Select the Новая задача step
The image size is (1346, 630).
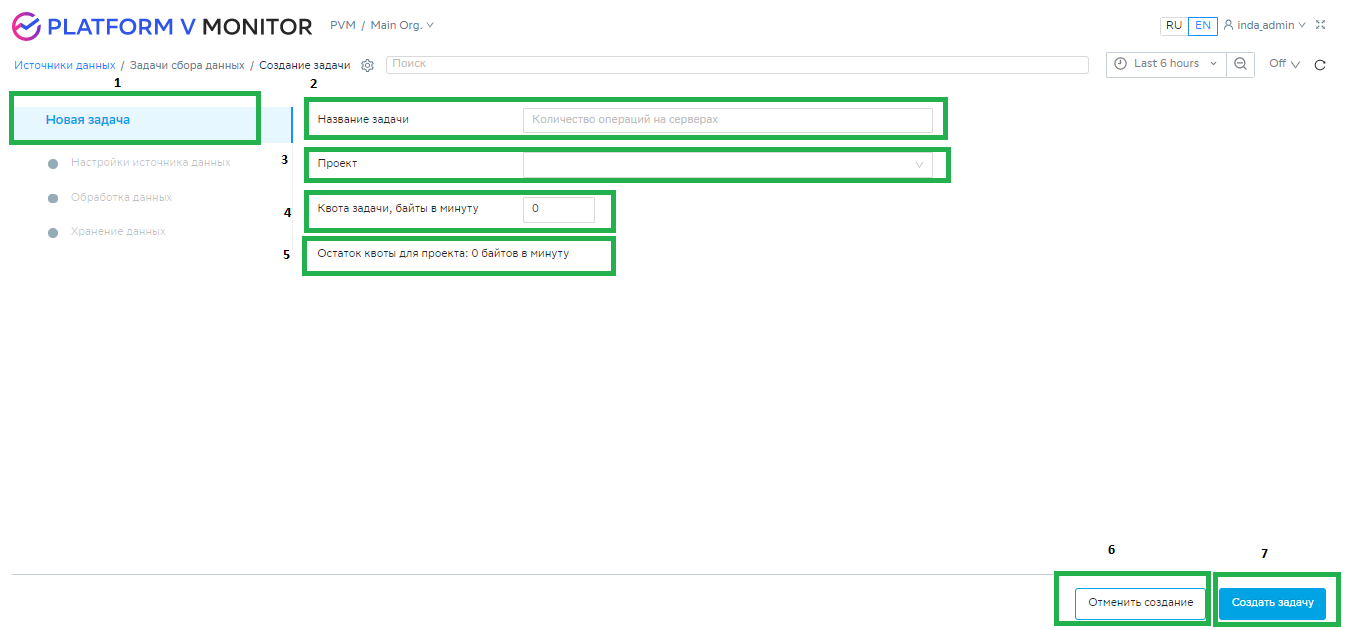coord(88,120)
